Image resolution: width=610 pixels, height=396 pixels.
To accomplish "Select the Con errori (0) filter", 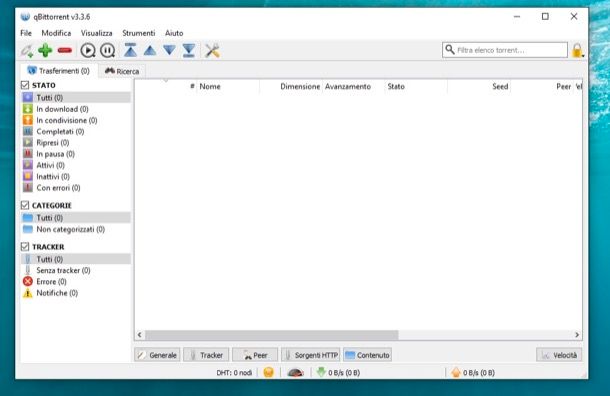I will point(76,188).
